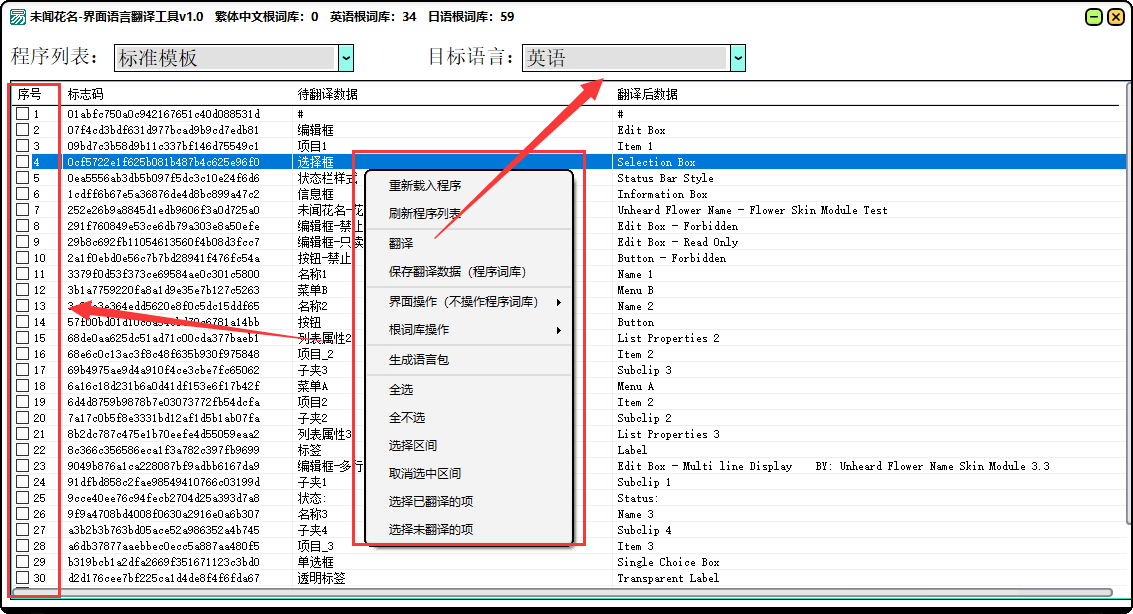The height and width of the screenshot is (614, 1133).
Task: Click the app logo icon in title bar
Action: coord(17,16)
